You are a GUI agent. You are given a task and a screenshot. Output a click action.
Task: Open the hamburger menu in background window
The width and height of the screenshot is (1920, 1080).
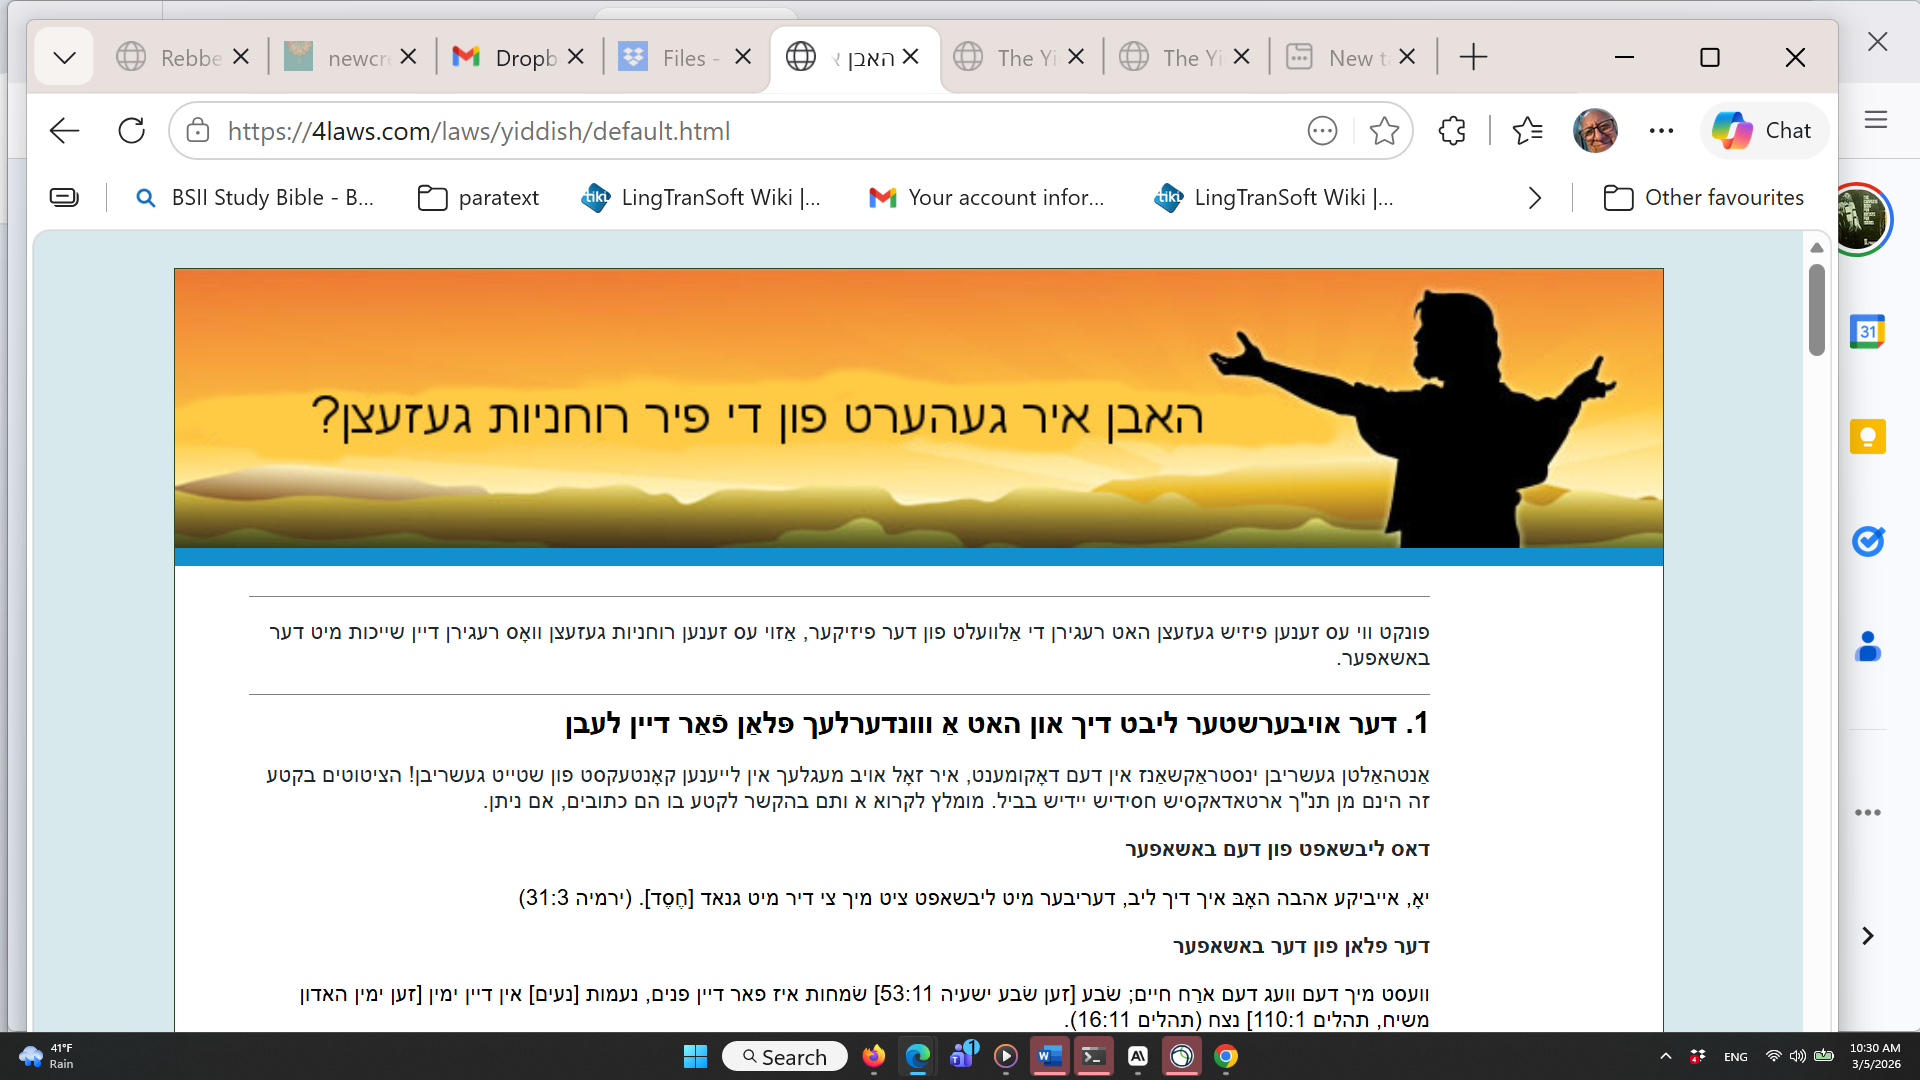pyautogui.click(x=1876, y=120)
